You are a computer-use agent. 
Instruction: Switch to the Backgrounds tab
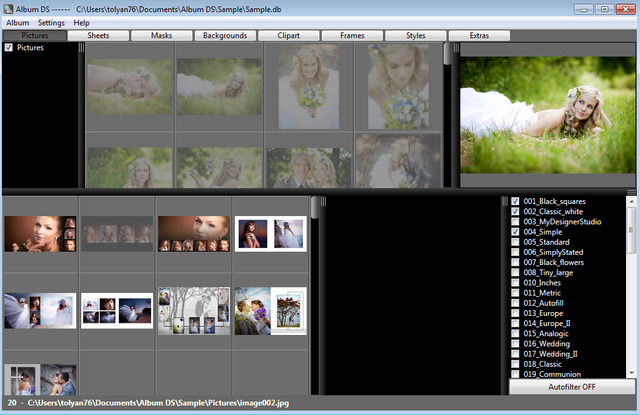(224, 35)
